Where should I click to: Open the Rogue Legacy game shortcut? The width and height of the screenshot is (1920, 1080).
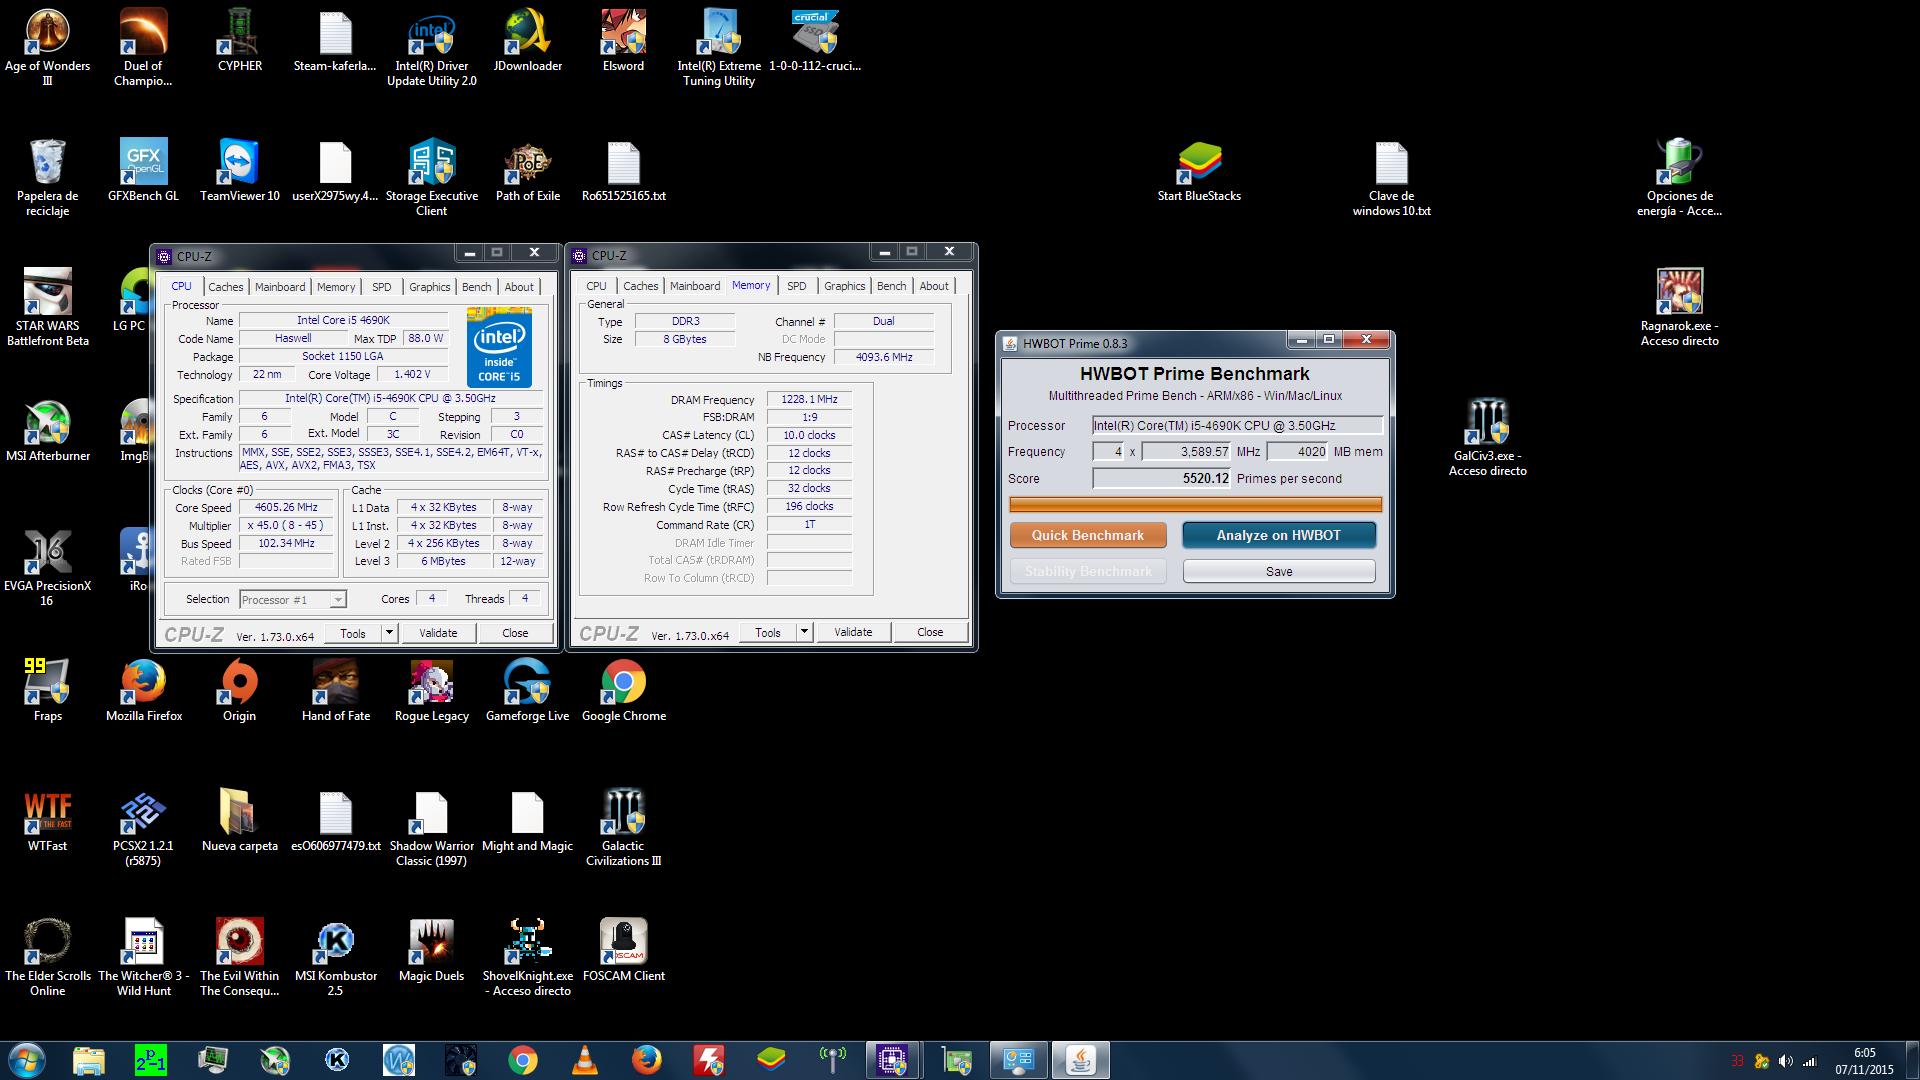click(x=431, y=690)
